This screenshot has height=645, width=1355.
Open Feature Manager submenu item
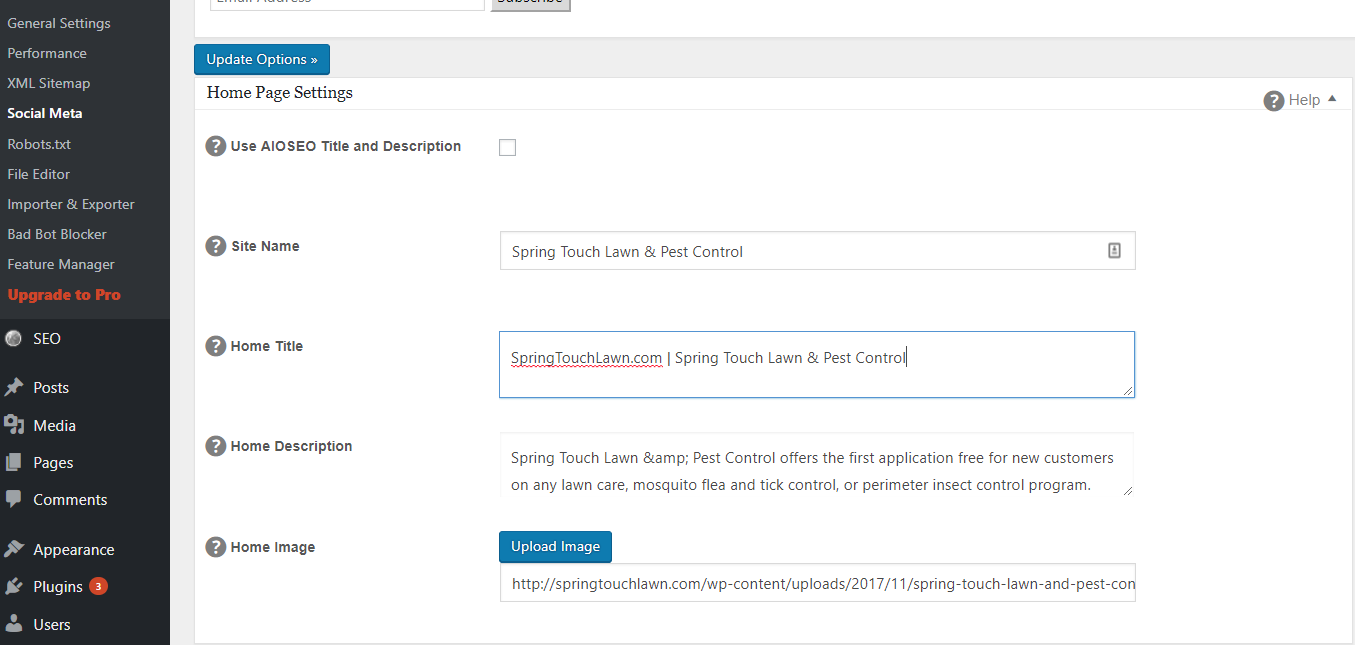click(61, 264)
